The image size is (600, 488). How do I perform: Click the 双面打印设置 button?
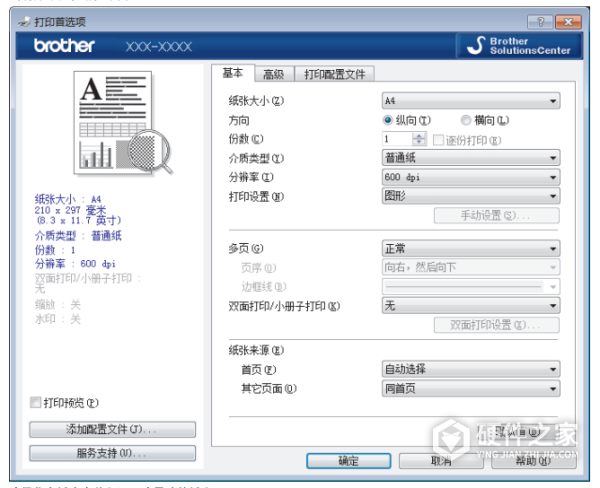pos(496,325)
